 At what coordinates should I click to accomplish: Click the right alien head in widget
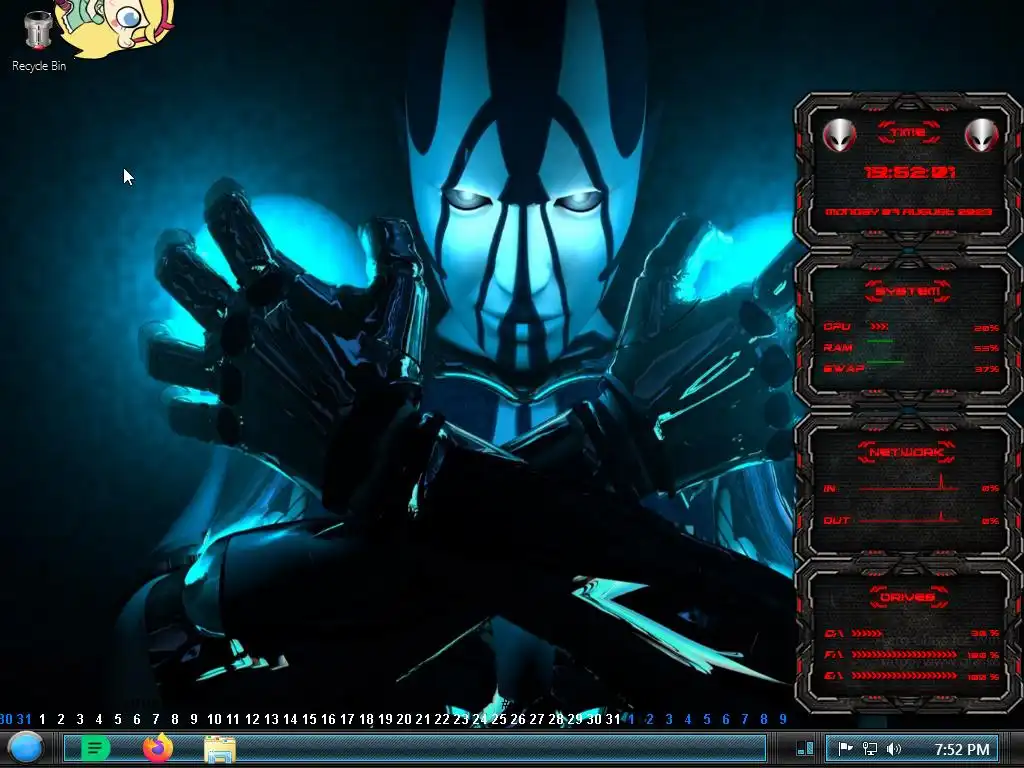pos(981,135)
